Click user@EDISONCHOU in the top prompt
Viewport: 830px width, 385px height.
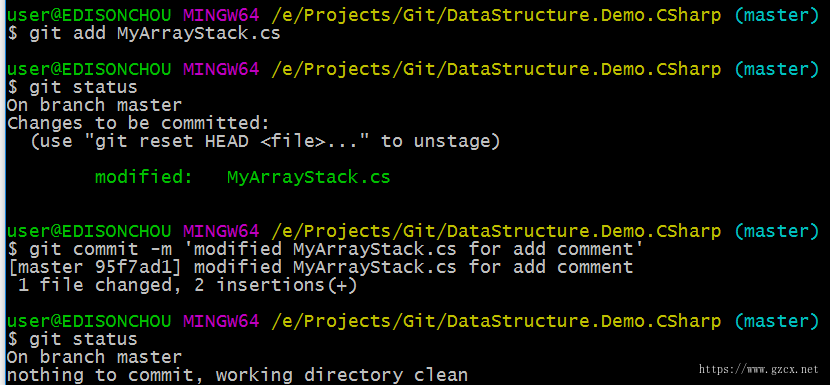89,16
